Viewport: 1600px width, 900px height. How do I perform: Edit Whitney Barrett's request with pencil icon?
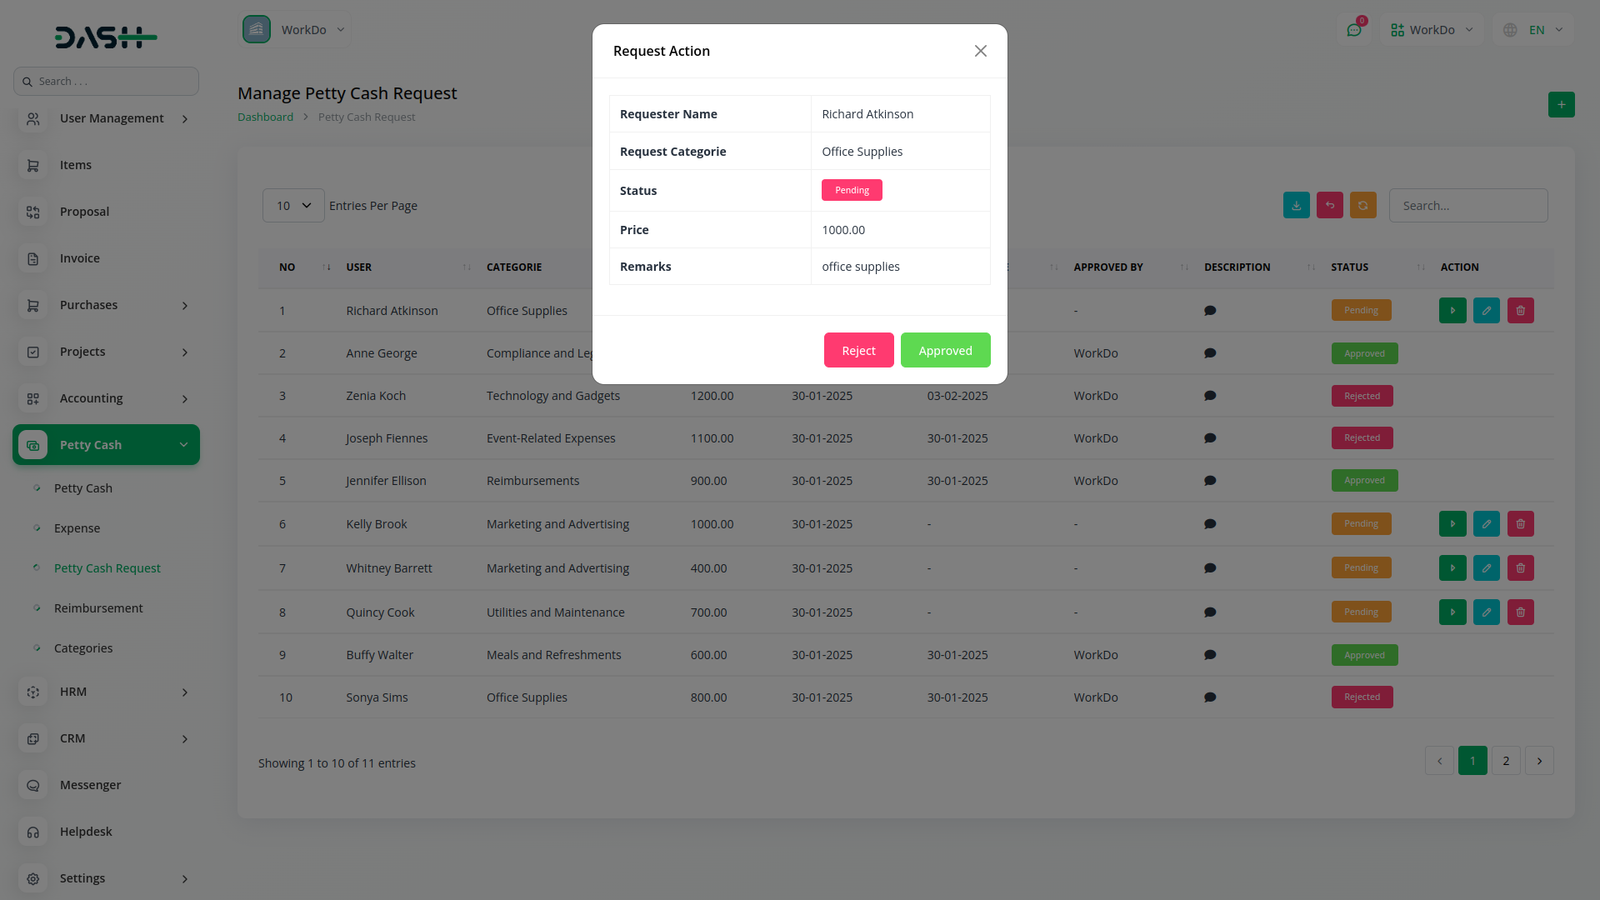pyautogui.click(x=1486, y=568)
